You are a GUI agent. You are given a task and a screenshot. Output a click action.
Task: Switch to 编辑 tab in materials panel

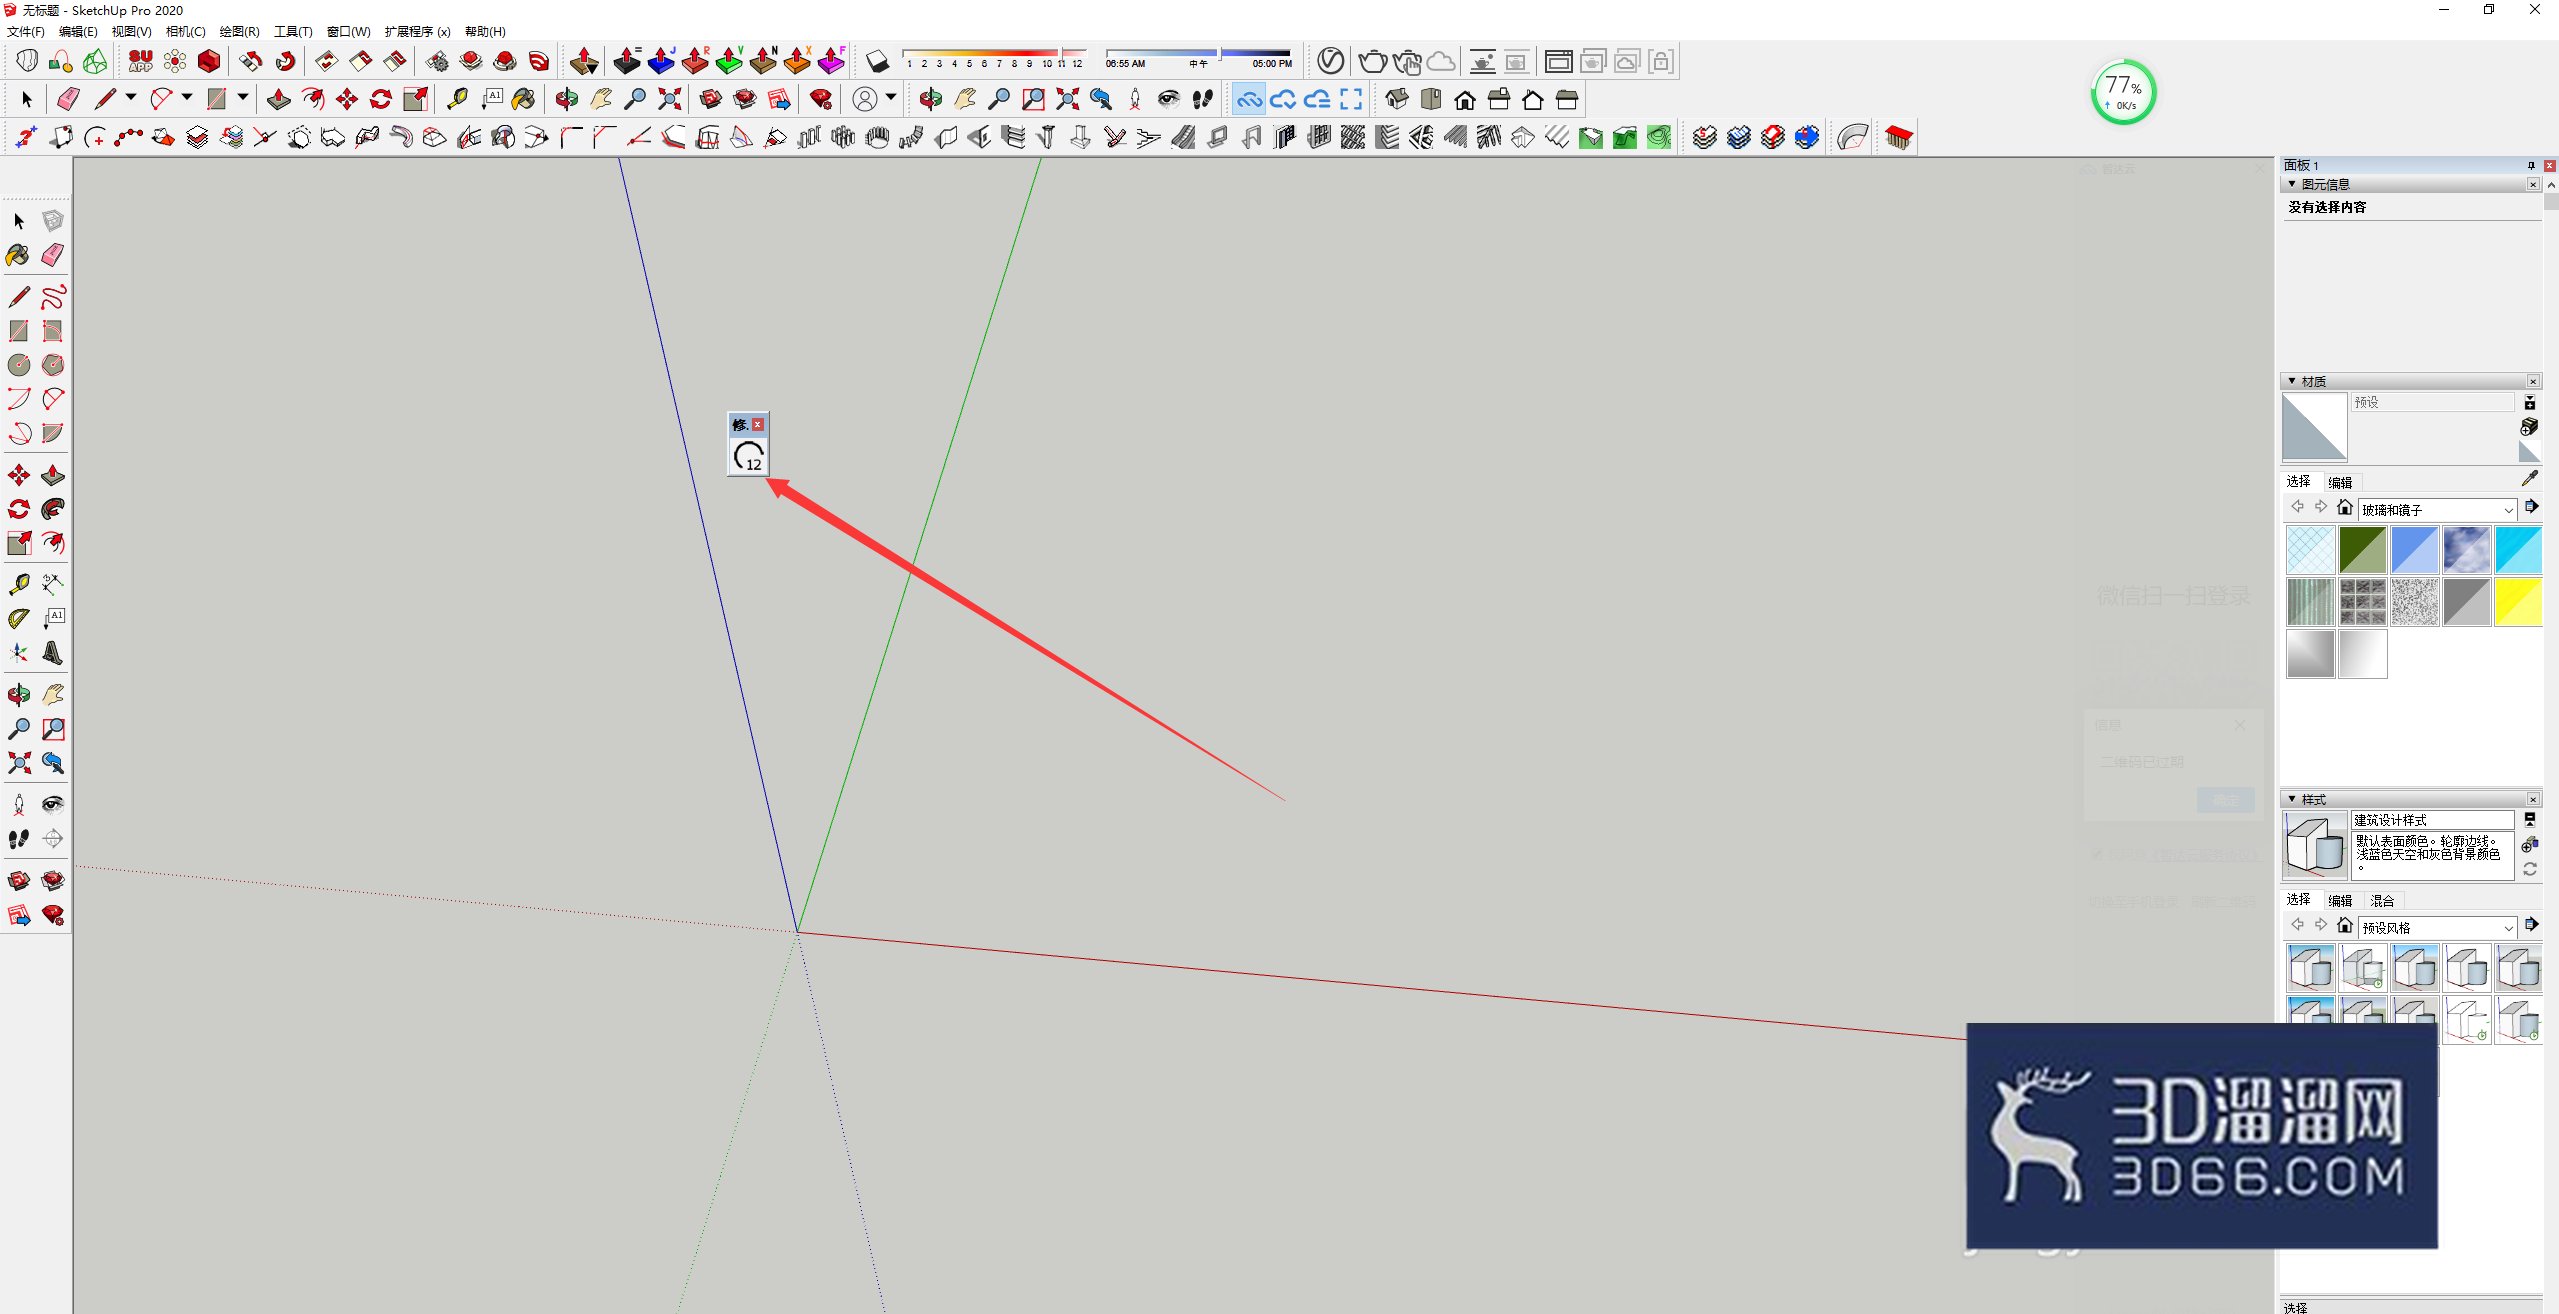coord(2340,482)
